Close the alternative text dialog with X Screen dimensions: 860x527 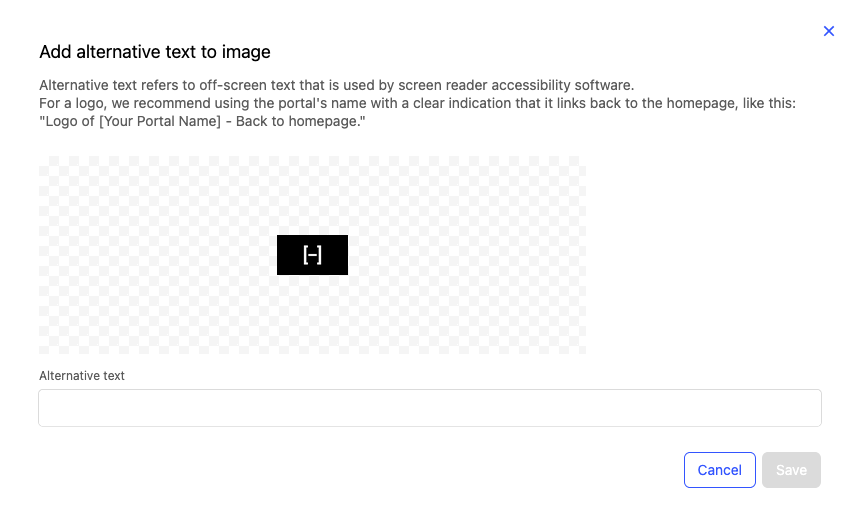click(828, 31)
